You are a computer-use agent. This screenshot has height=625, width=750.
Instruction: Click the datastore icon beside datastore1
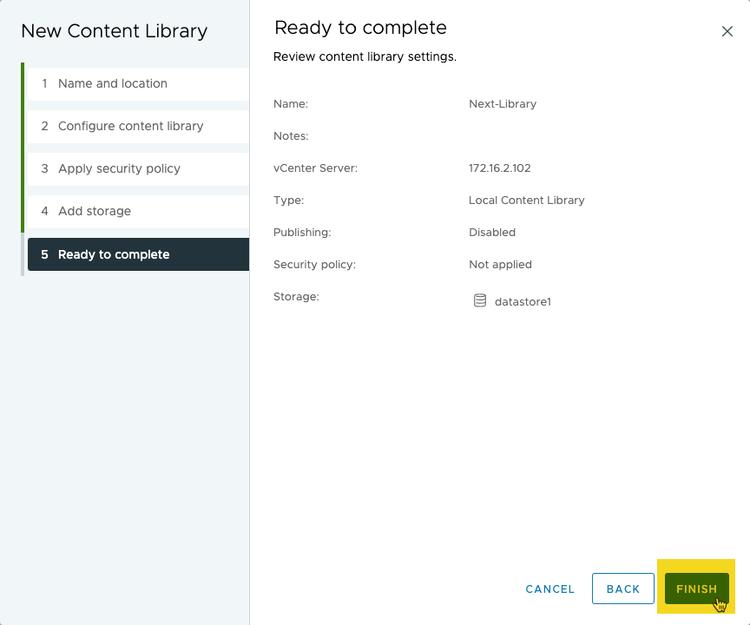480,301
